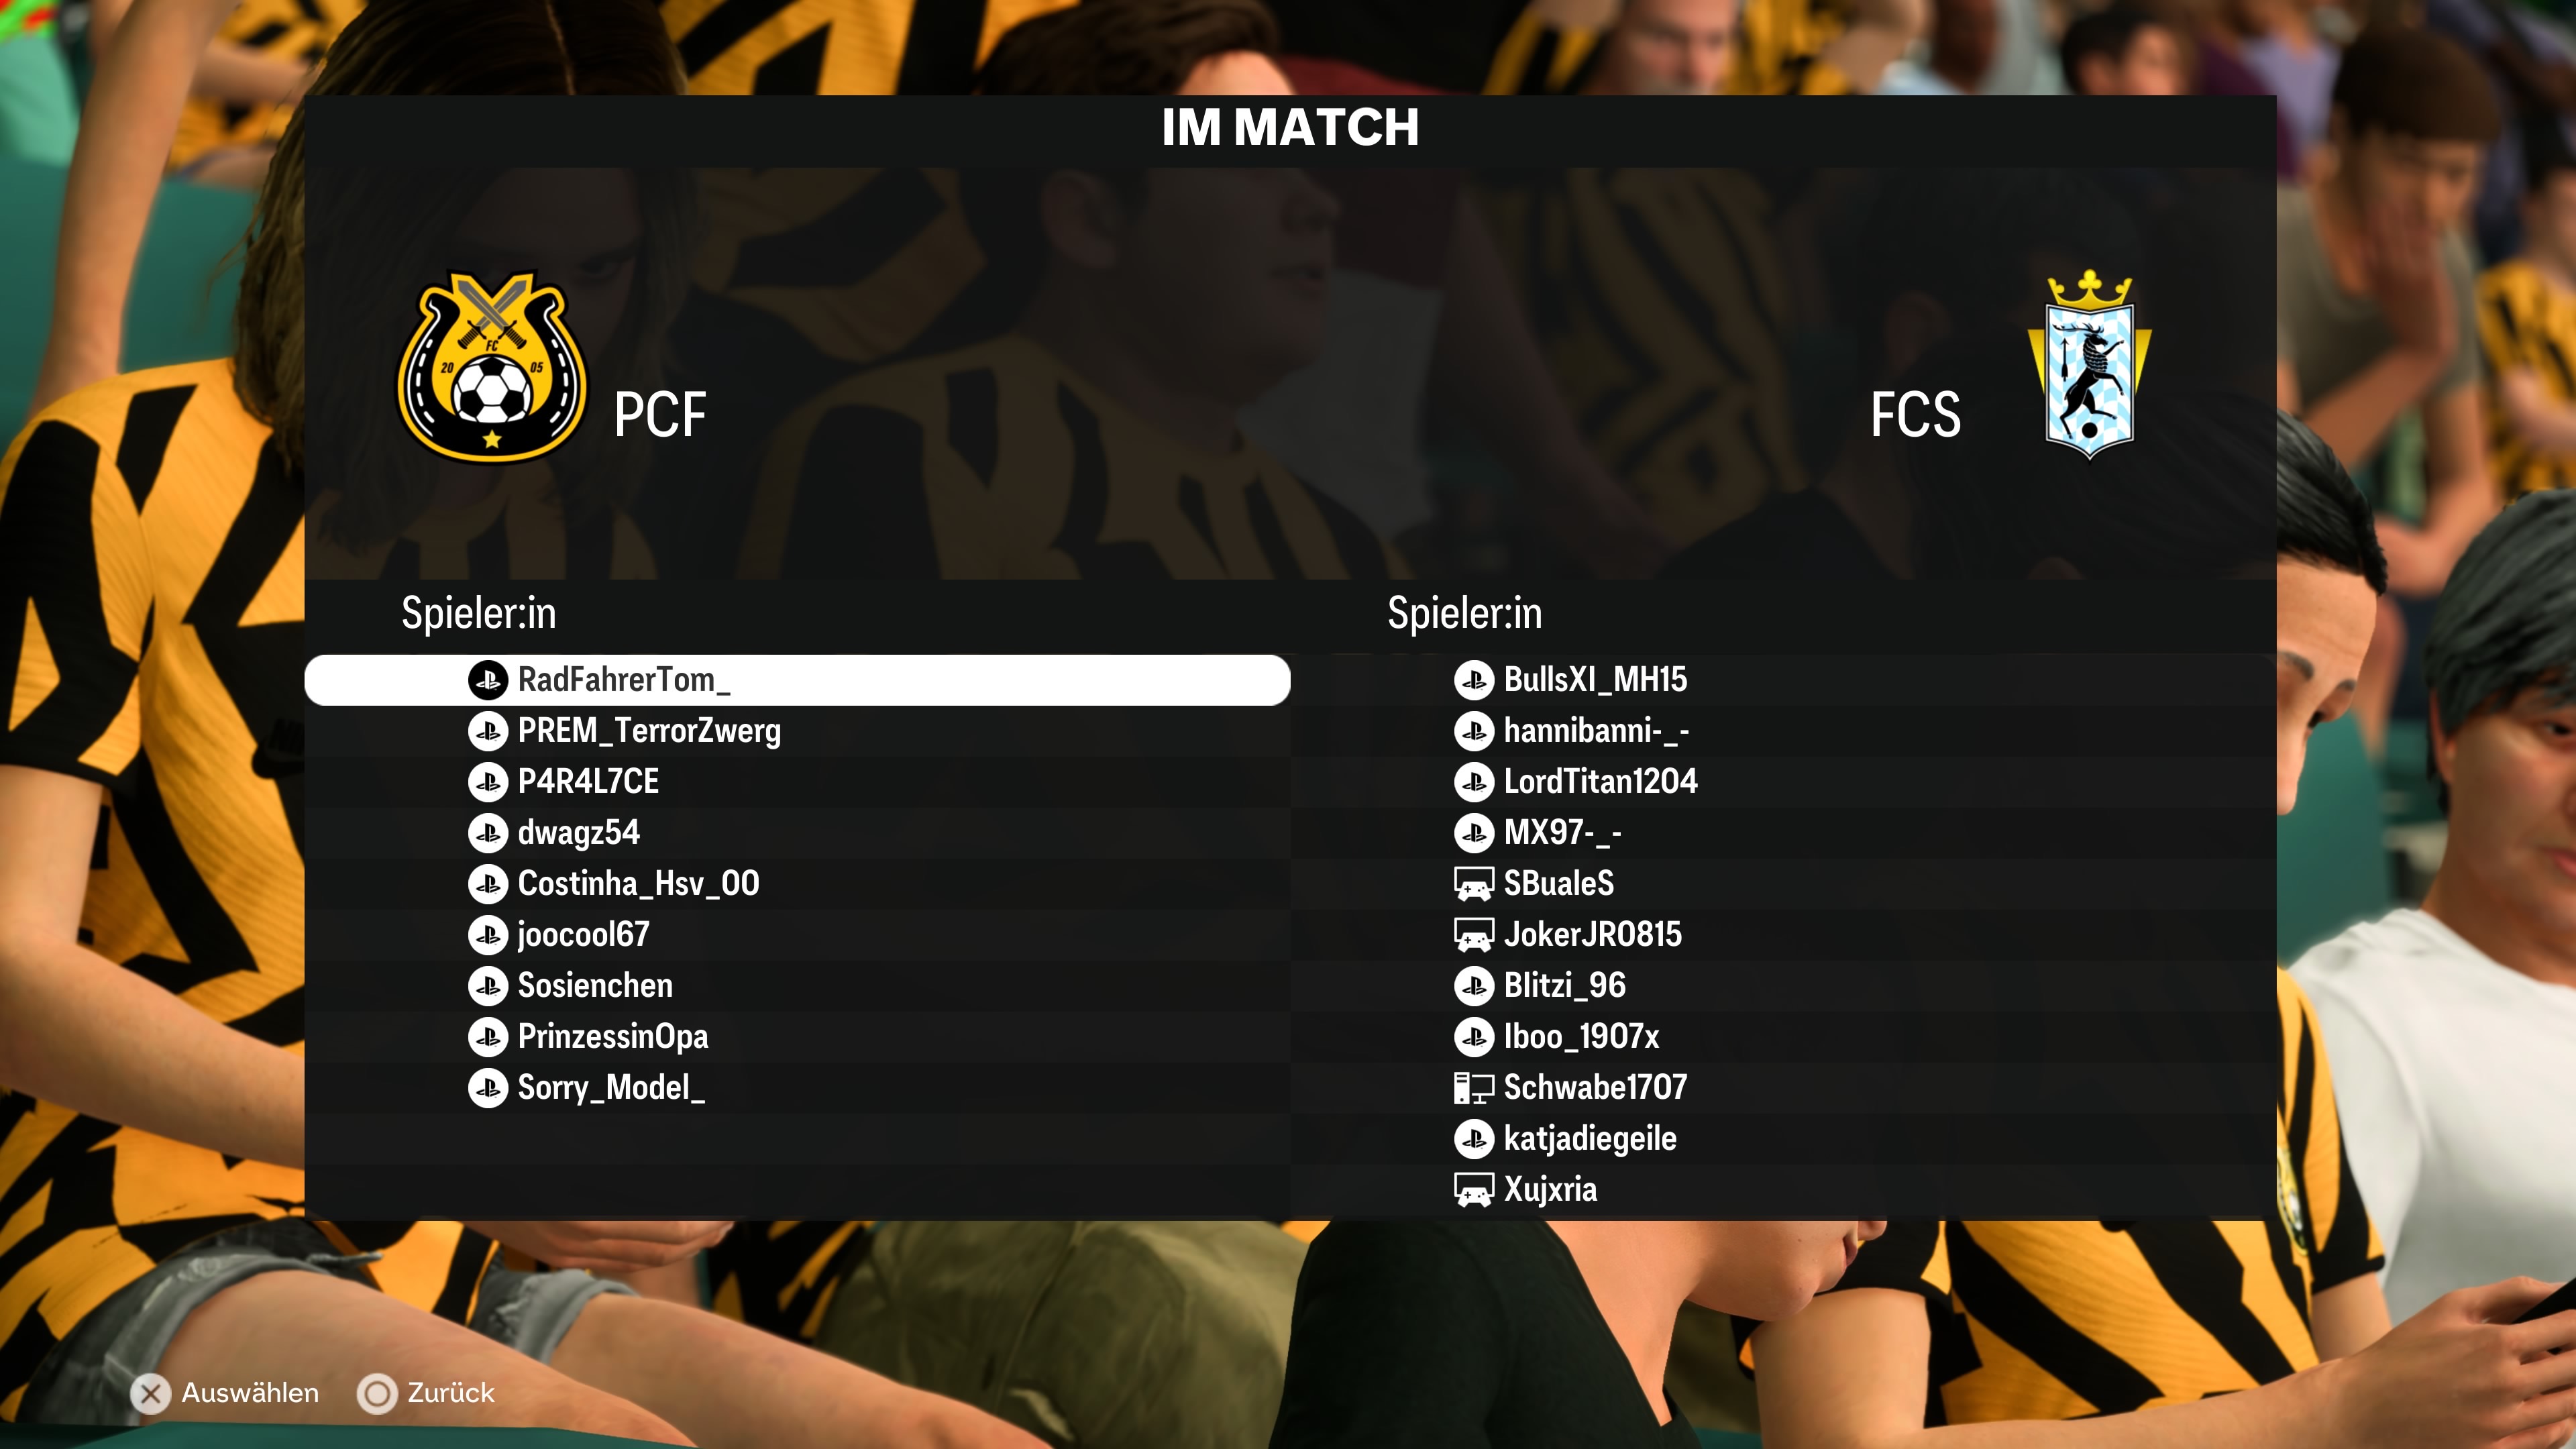
Task: Click the Xbox platform icon beside SBualeS
Action: click(1473, 884)
